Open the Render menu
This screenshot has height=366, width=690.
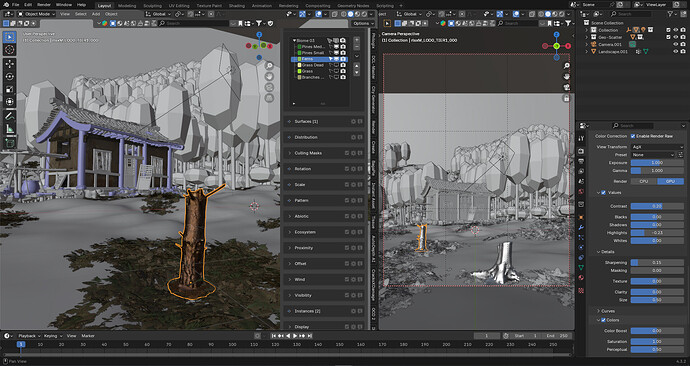44,5
